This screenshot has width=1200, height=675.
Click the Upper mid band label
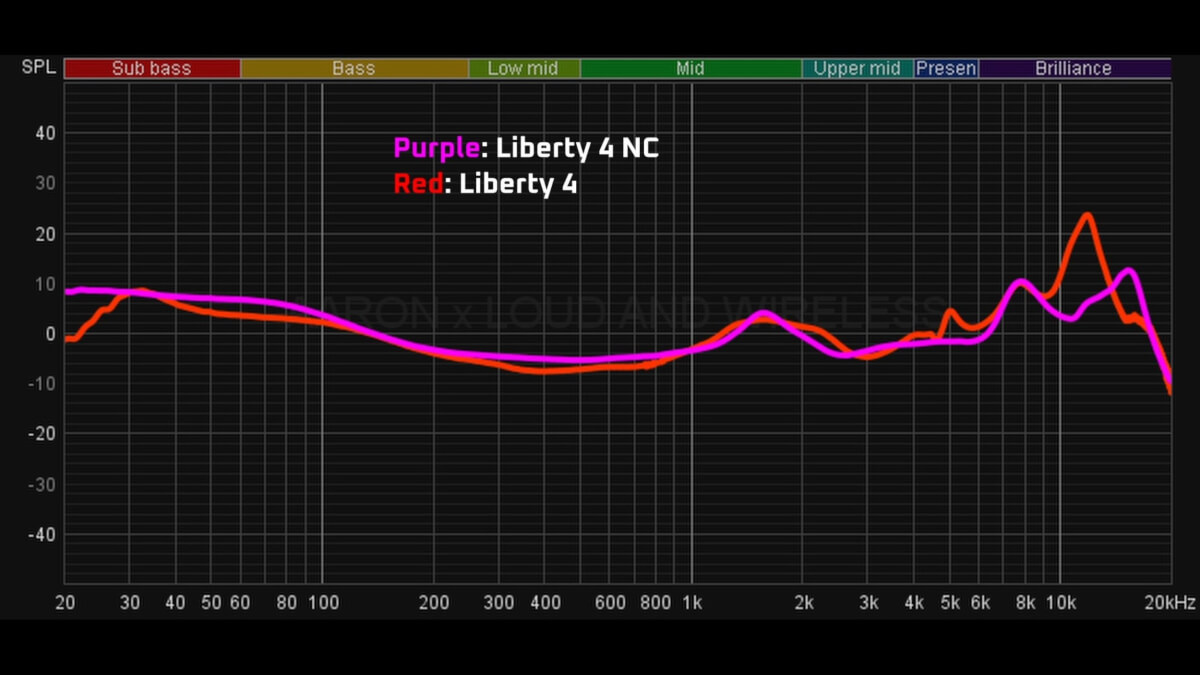857,69
